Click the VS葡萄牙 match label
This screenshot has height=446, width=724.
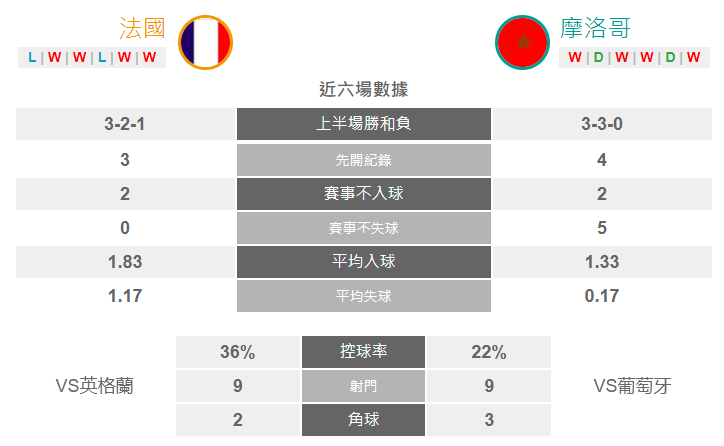[x=632, y=386]
